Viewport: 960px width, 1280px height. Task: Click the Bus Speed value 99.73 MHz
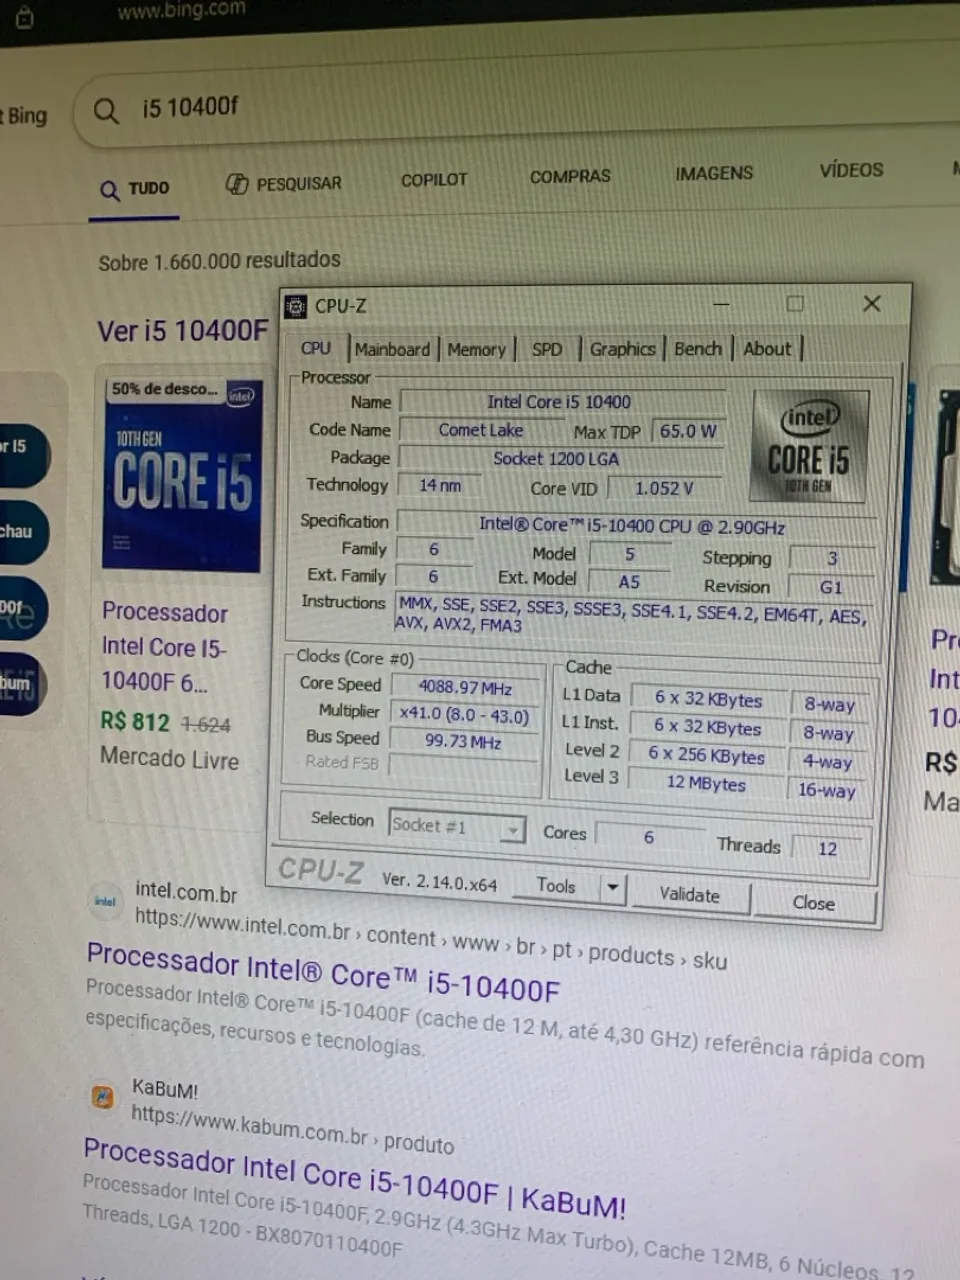coord(464,742)
